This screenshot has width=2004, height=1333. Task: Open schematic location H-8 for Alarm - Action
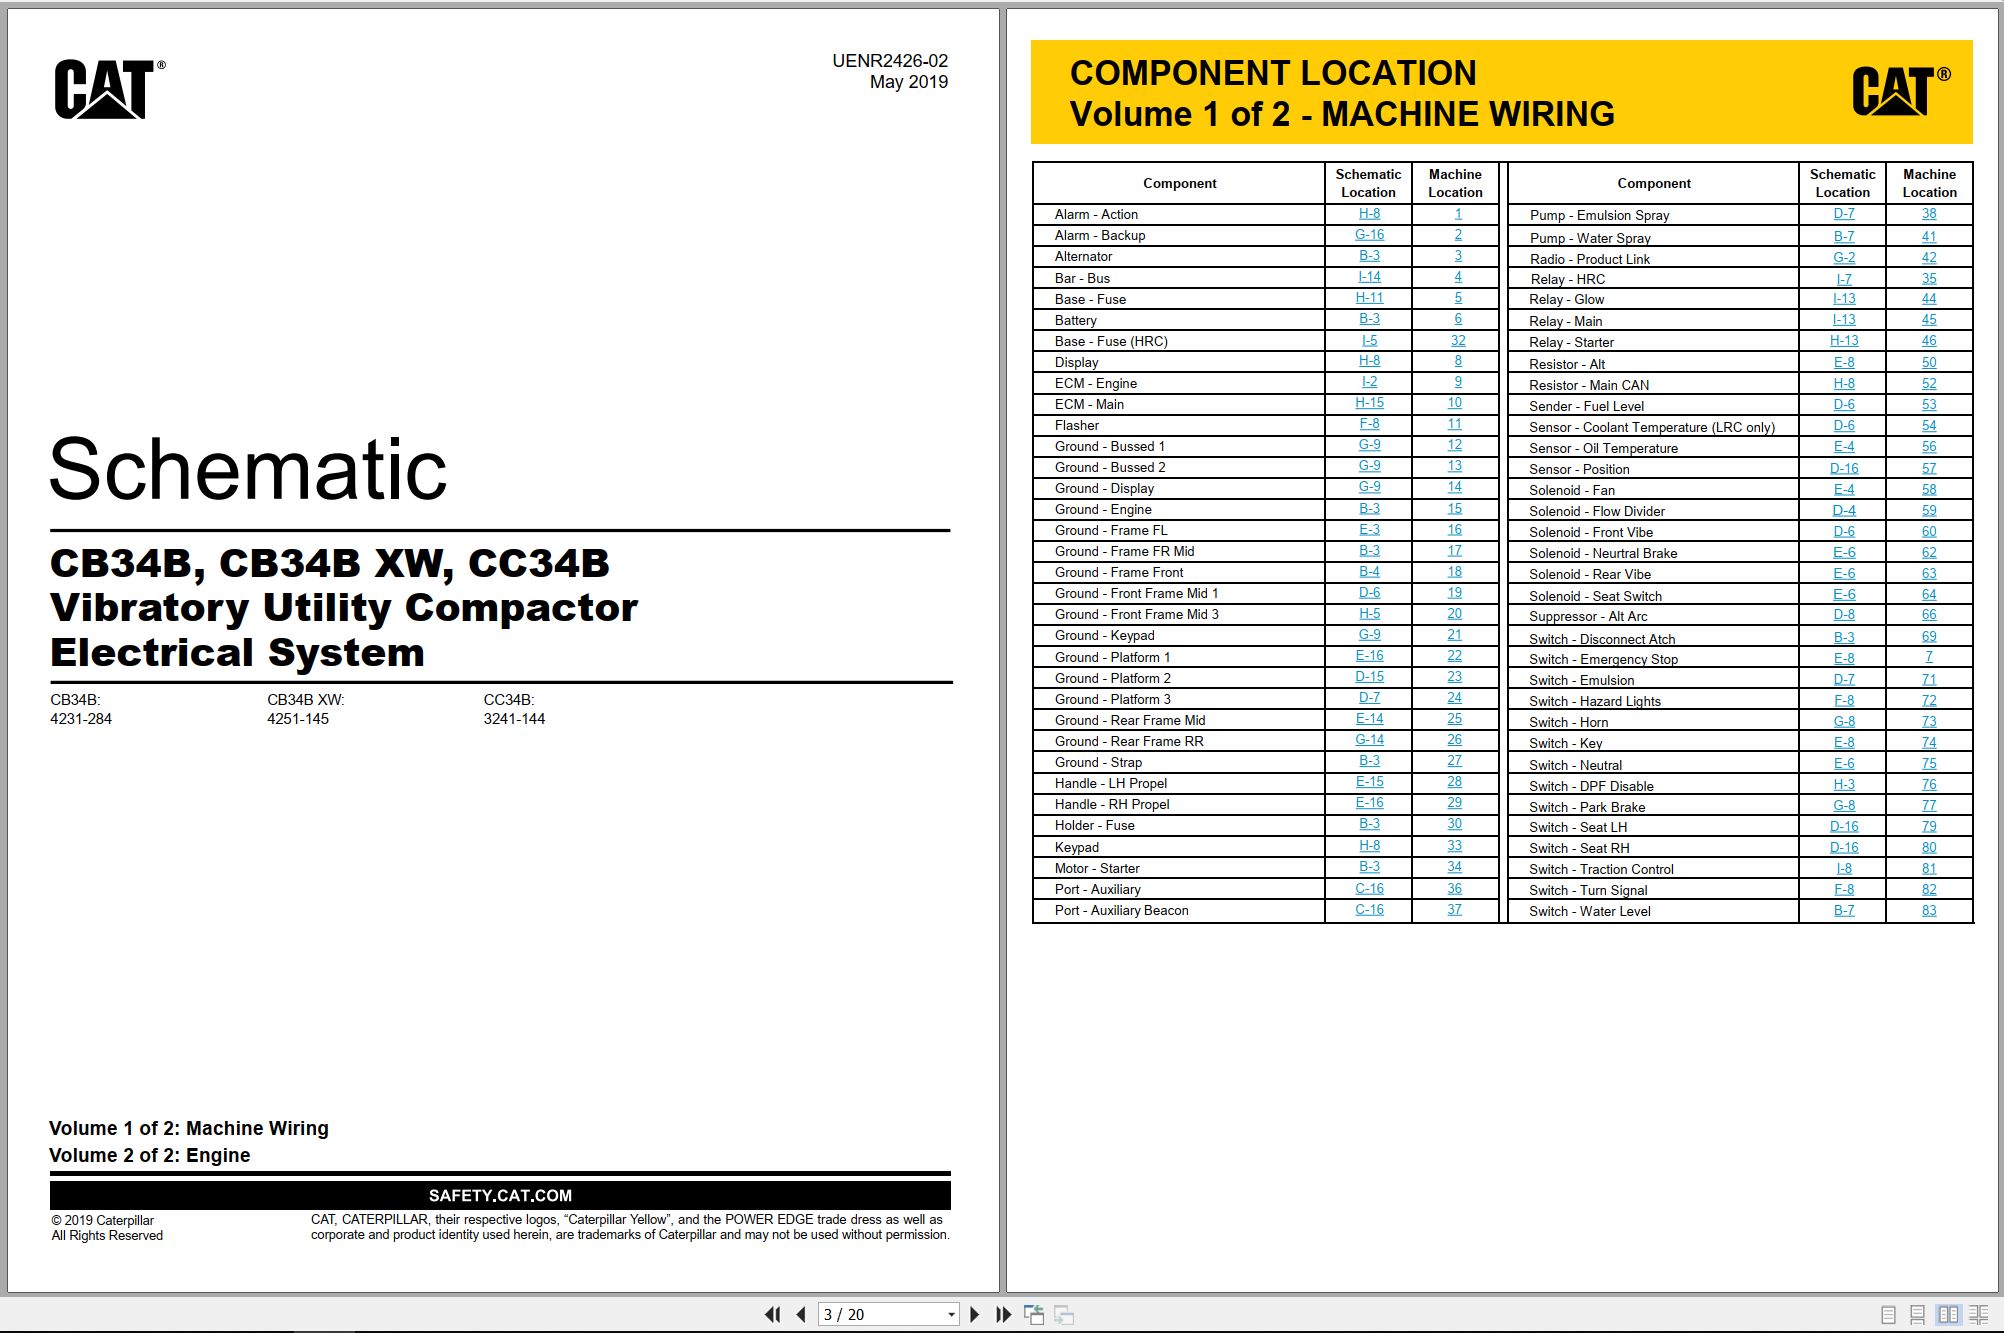(1369, 214)
